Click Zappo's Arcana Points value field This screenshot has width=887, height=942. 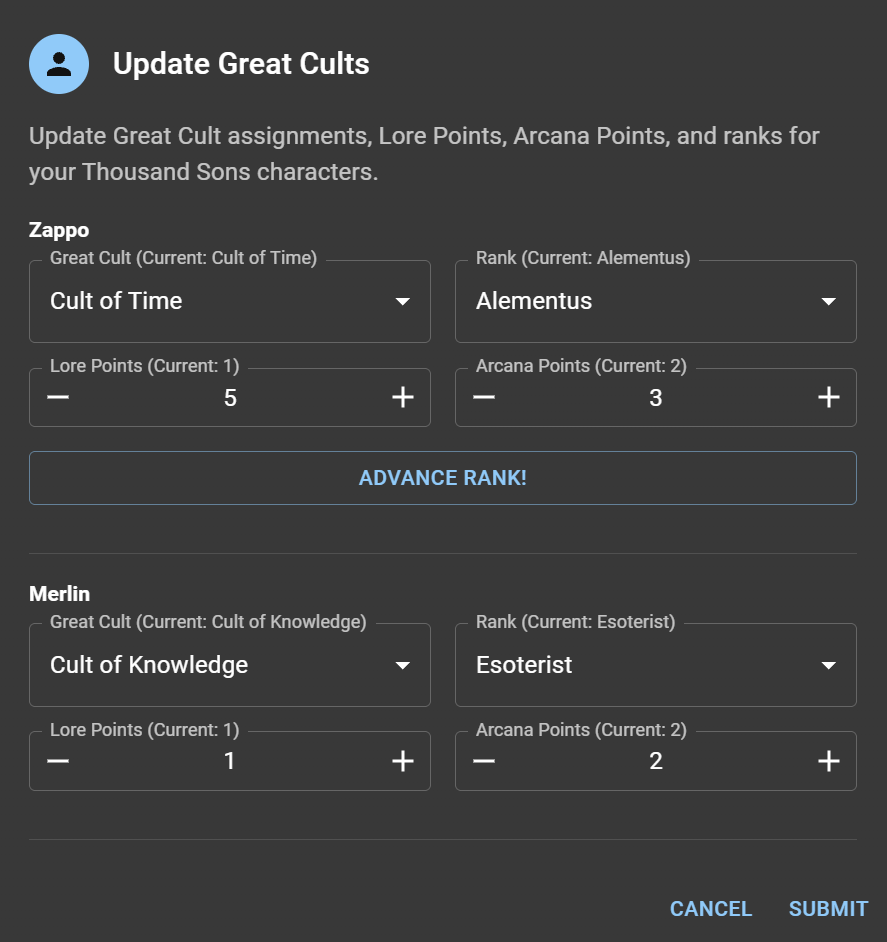click(x=656, y=398)
